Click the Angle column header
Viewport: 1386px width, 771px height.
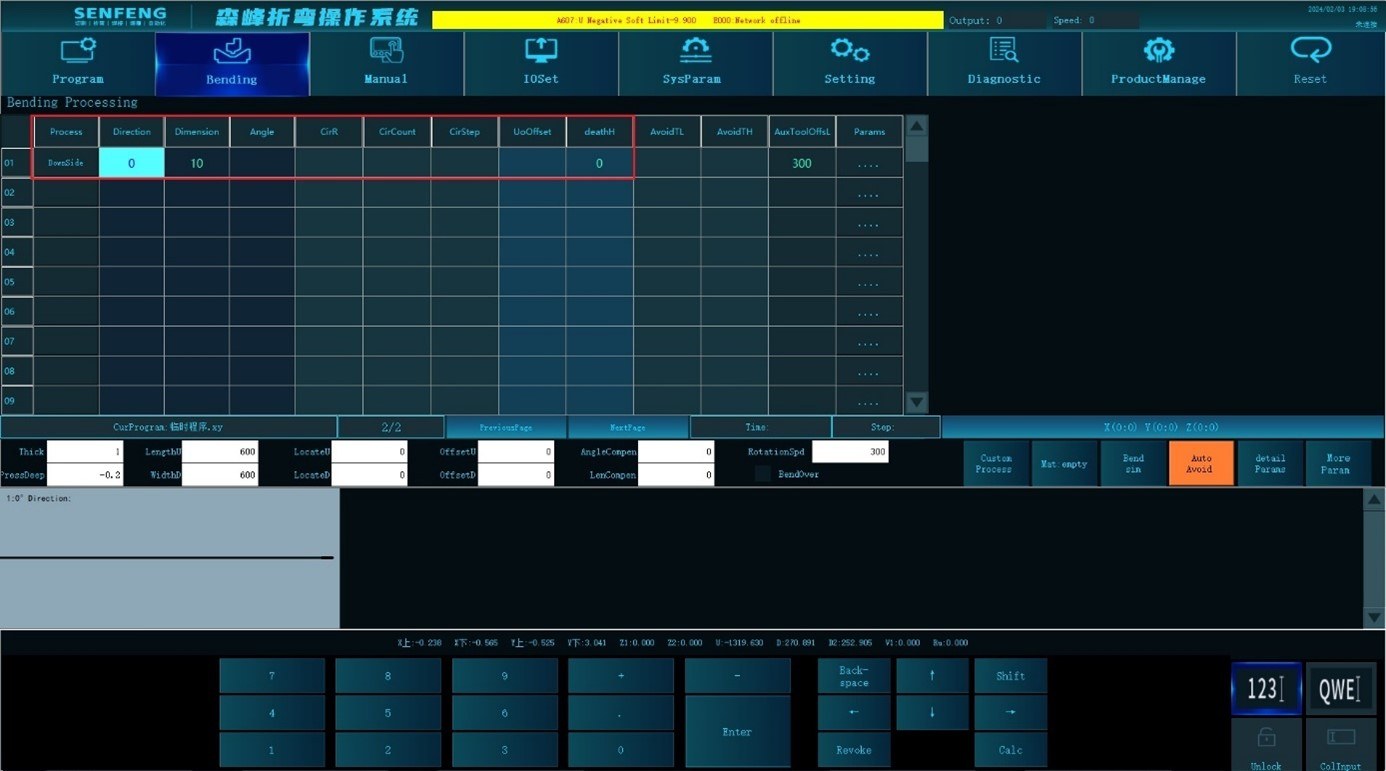tap(262, 132)
